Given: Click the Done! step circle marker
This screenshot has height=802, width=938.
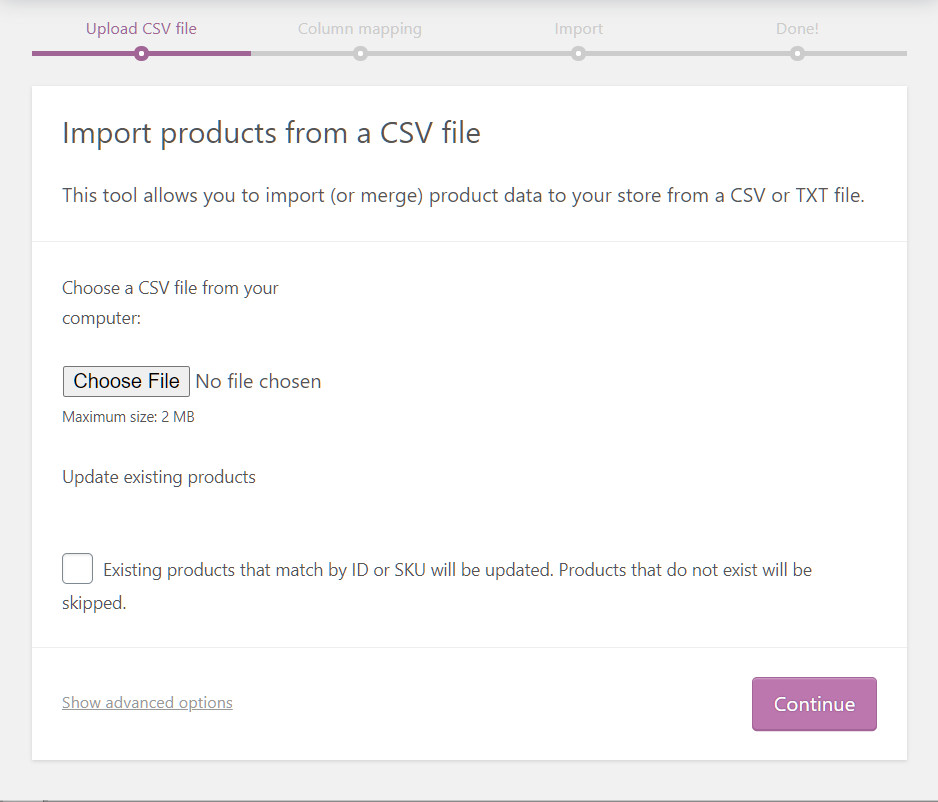Looking at the screenshot, I should [x=797, y=54].
